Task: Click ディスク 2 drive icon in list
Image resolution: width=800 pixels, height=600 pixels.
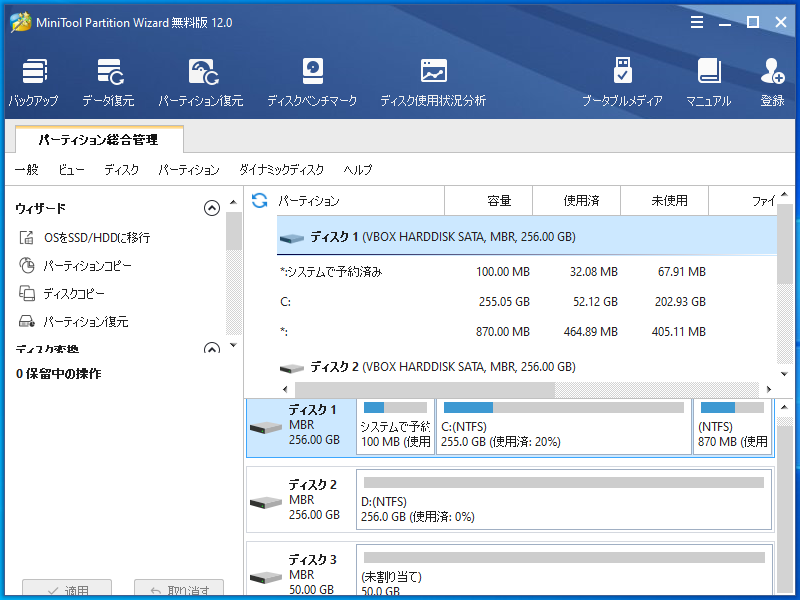Action: coord(292,367)
